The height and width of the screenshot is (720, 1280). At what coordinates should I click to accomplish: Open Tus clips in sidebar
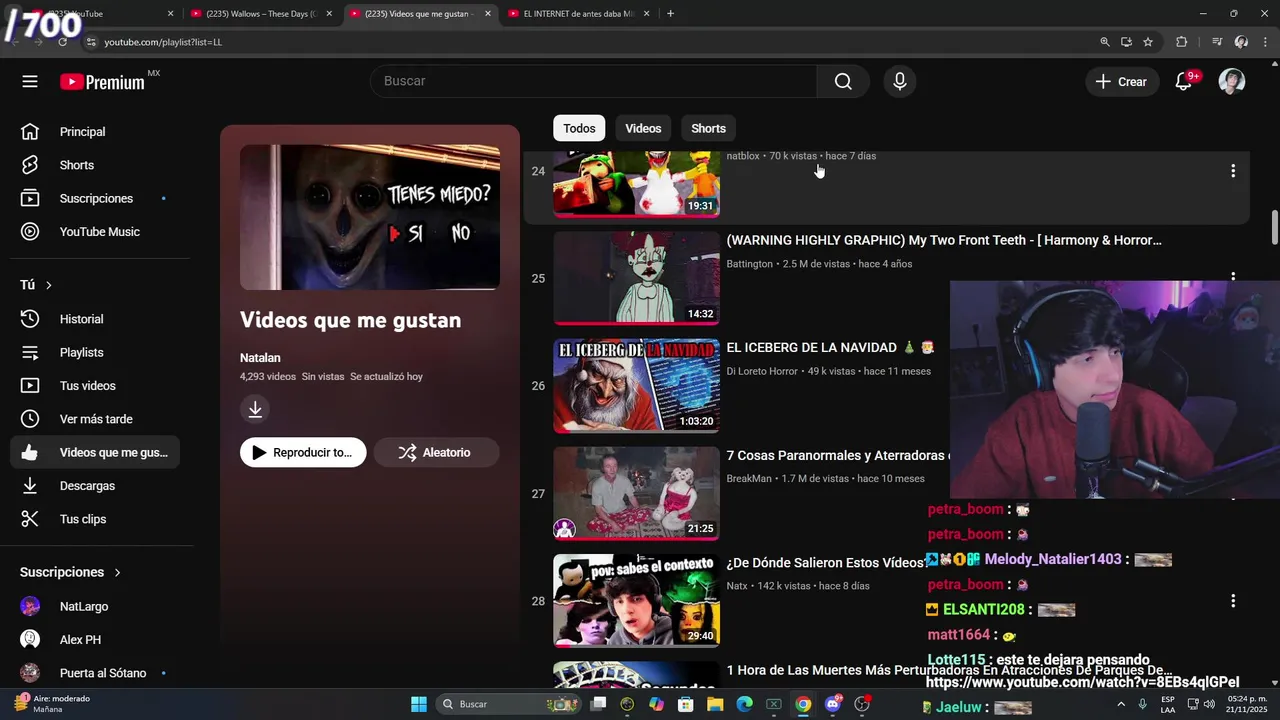click(x=95, y=519)
